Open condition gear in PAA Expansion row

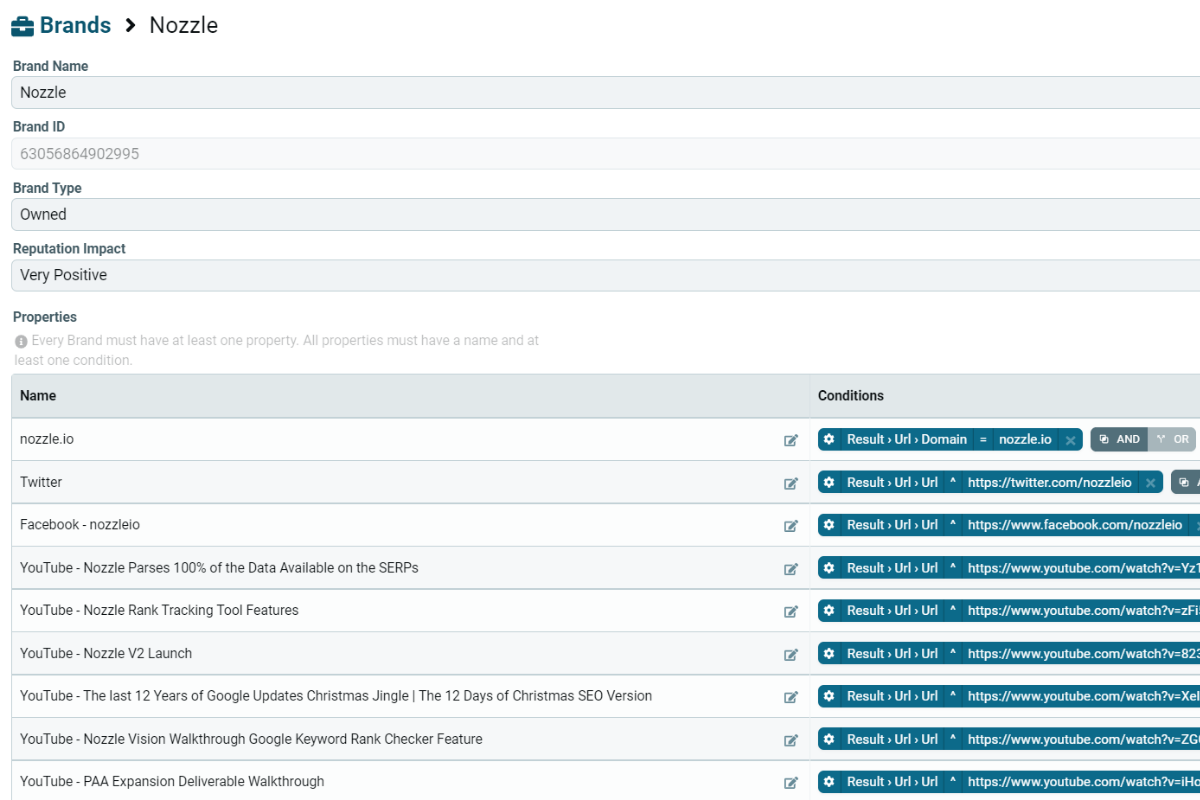[829, 782]
